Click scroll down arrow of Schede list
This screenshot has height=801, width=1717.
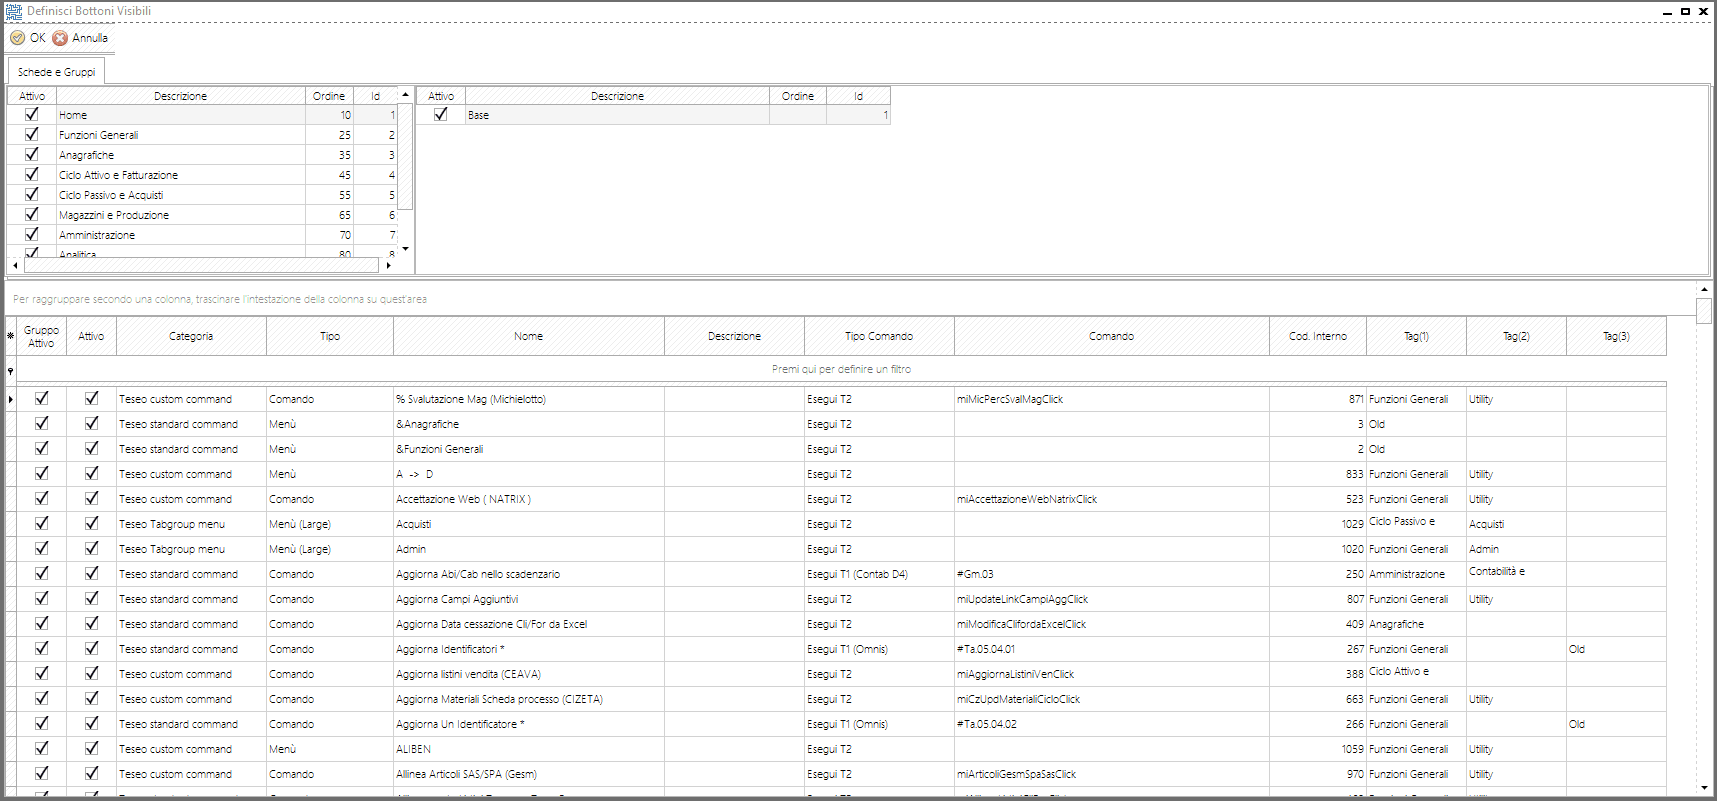[x=405, y=249]
